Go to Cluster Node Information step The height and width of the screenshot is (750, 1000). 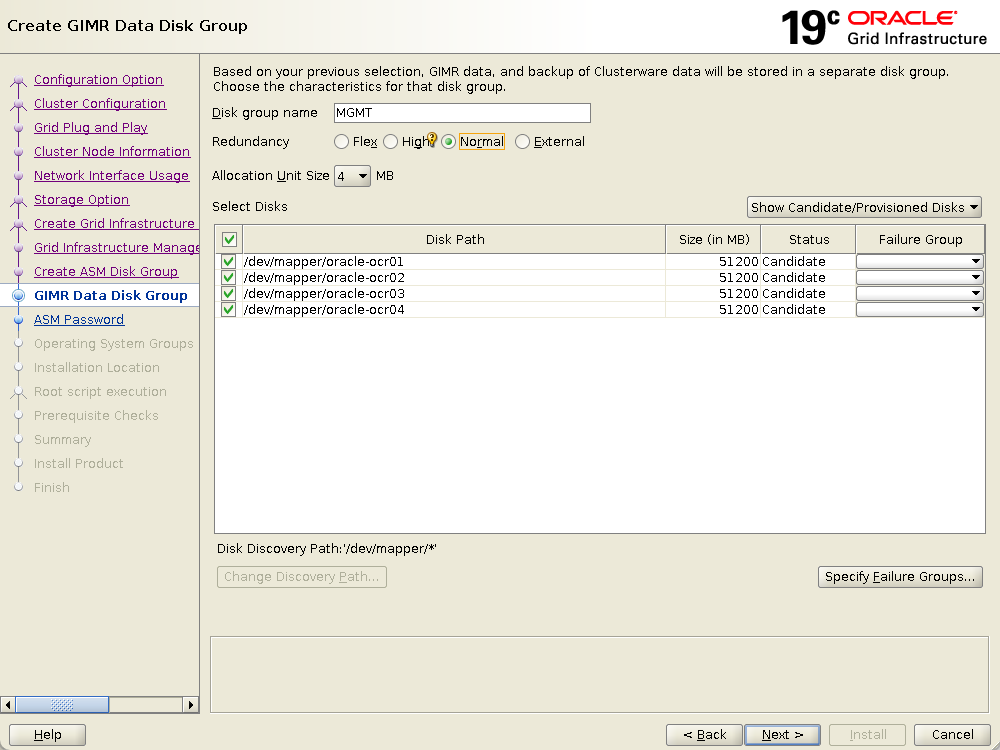(x=111, y=152)
